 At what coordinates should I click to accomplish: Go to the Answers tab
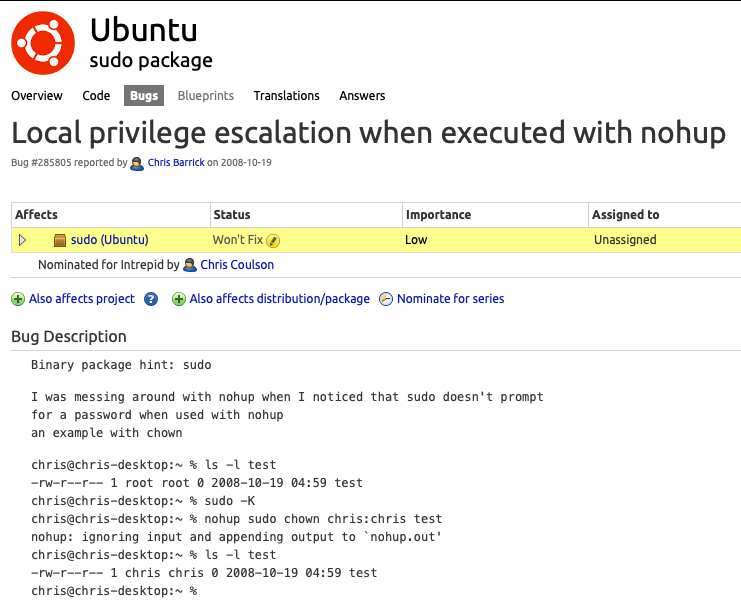[x=362, y=95]
